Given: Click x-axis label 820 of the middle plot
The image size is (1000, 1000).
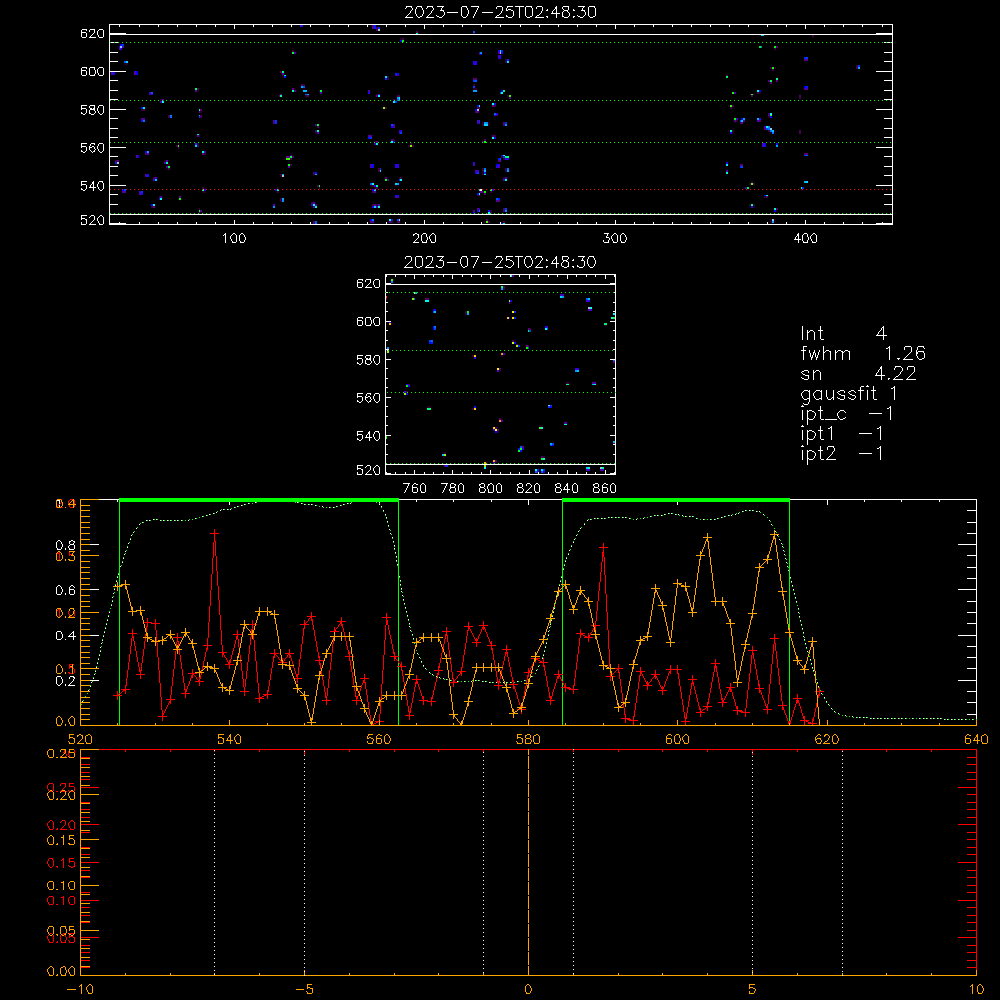Looking at the screenshot, I should pyautogui.click(x=529, y=489).
